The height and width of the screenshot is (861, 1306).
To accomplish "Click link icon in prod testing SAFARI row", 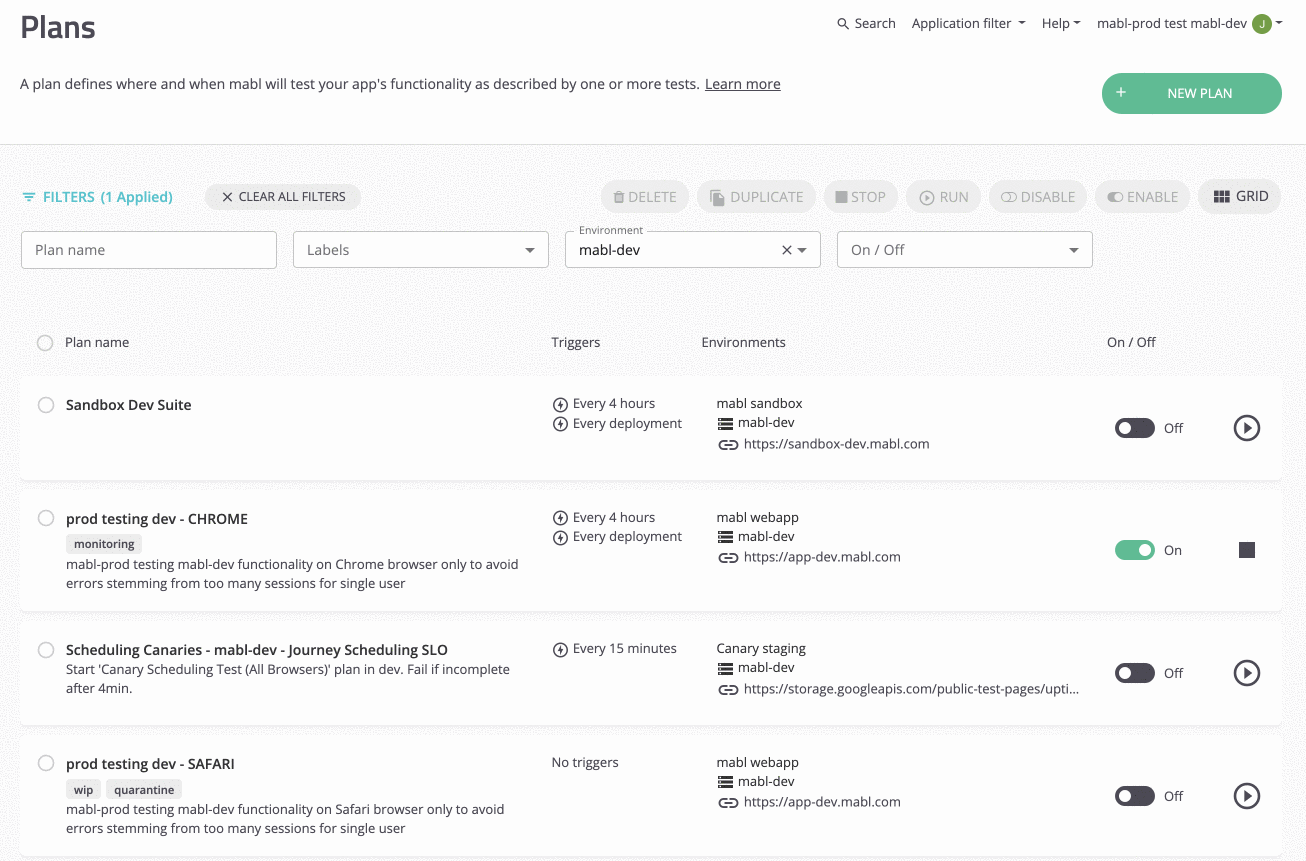I will (728, 803).
